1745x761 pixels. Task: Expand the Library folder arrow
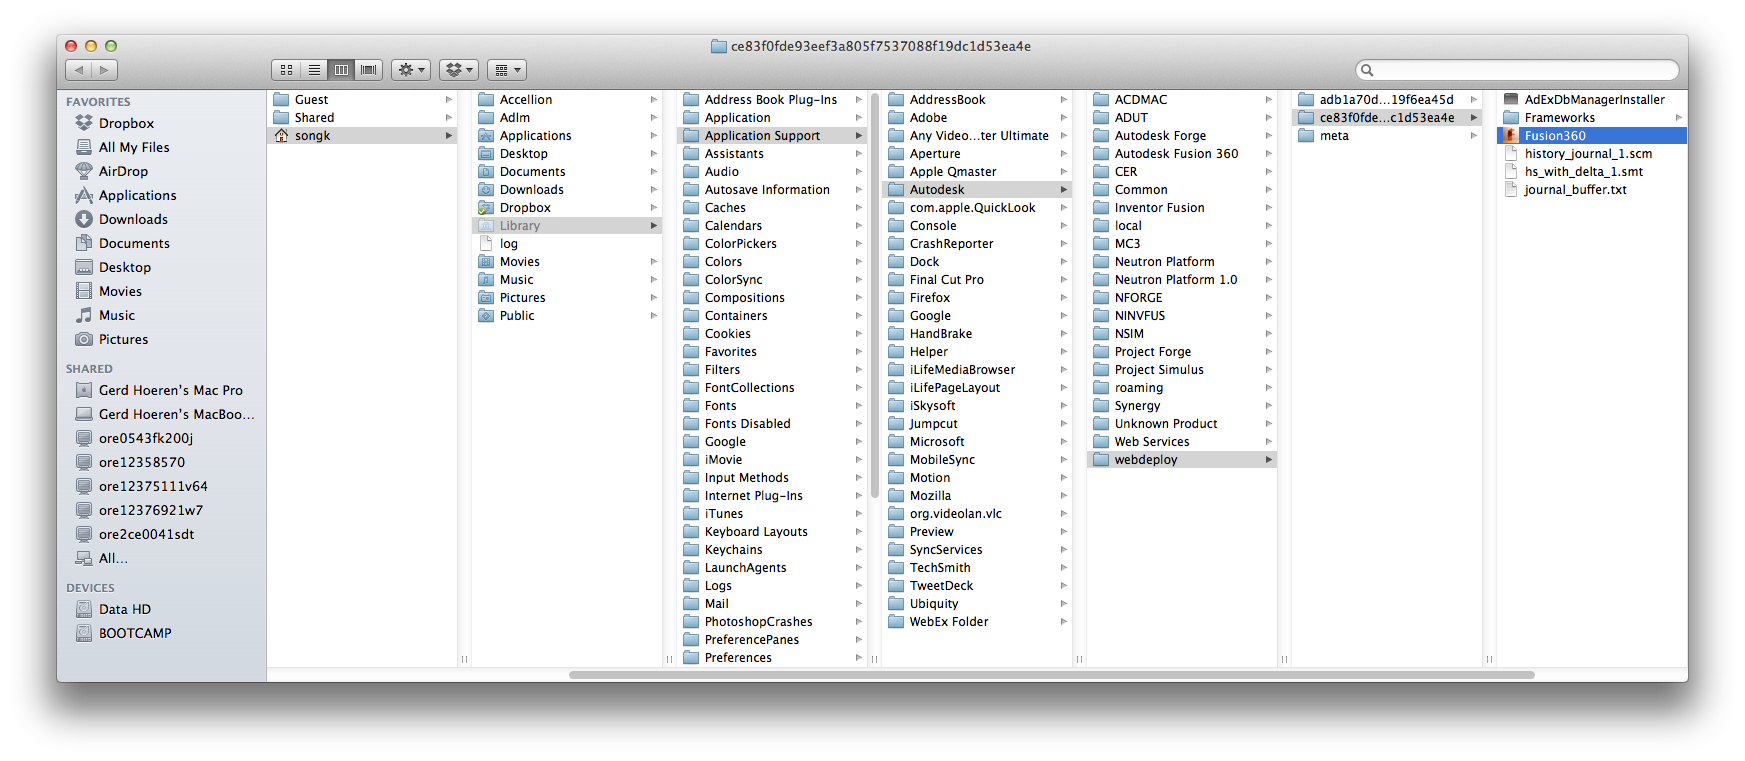pyautogui.click(x=654, y=226)
